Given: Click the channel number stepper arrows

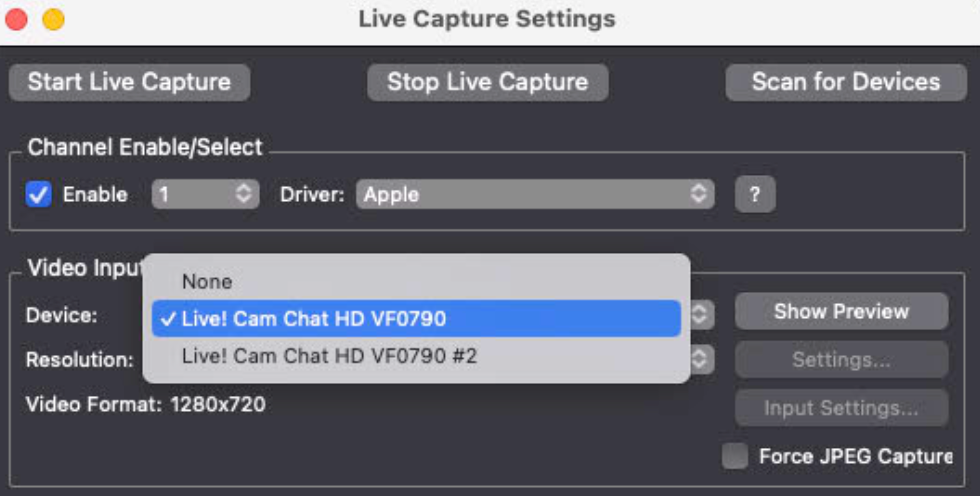Looking at the screenshot, I should (x=244, y=194).
